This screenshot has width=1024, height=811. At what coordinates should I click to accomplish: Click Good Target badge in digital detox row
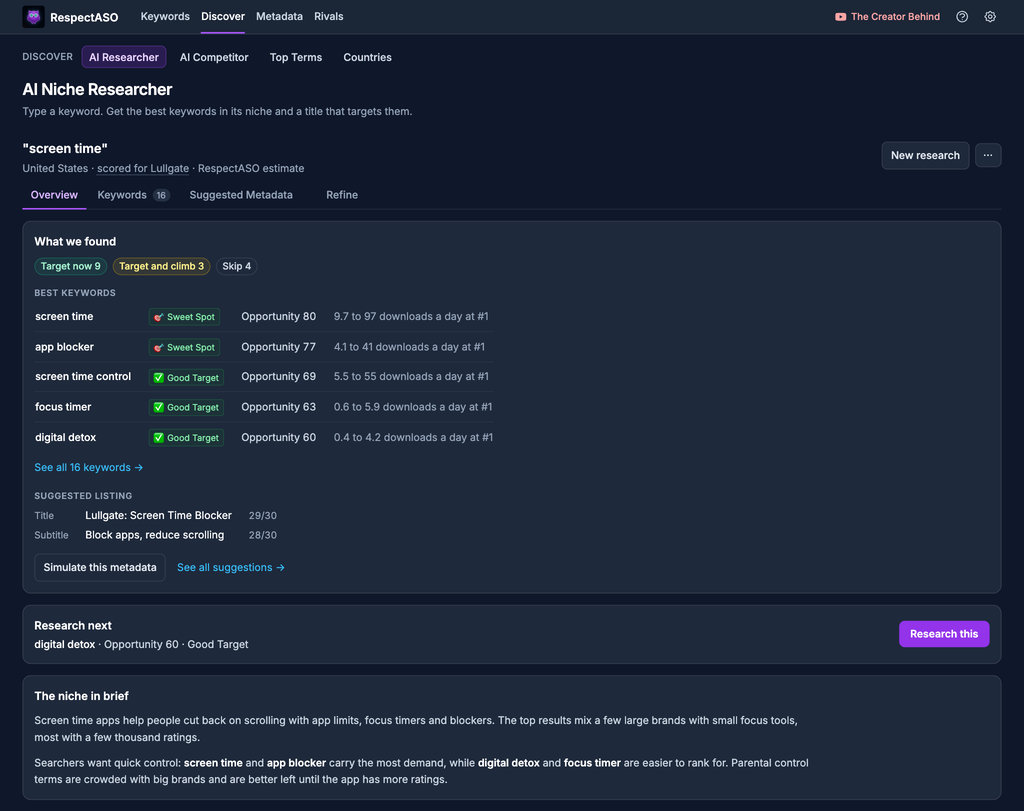click(186, 438)
